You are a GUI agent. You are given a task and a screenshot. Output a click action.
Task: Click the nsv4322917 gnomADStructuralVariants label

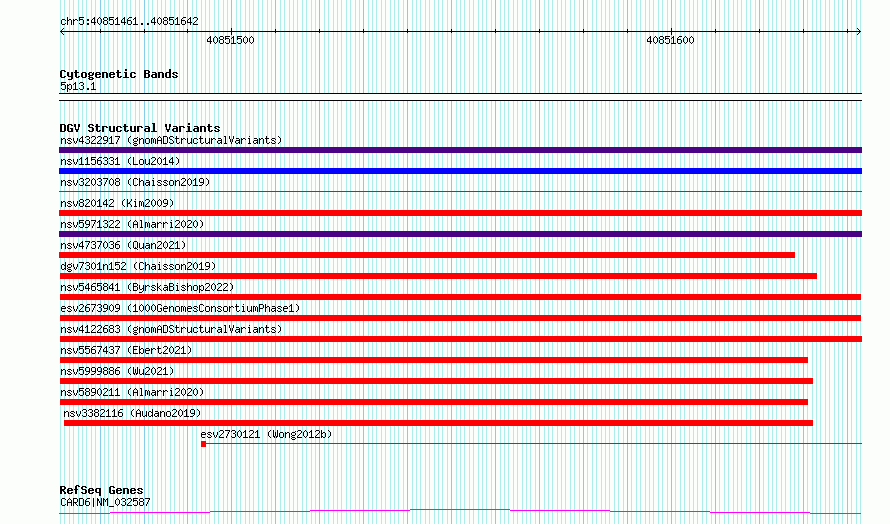tap(171, 140)
